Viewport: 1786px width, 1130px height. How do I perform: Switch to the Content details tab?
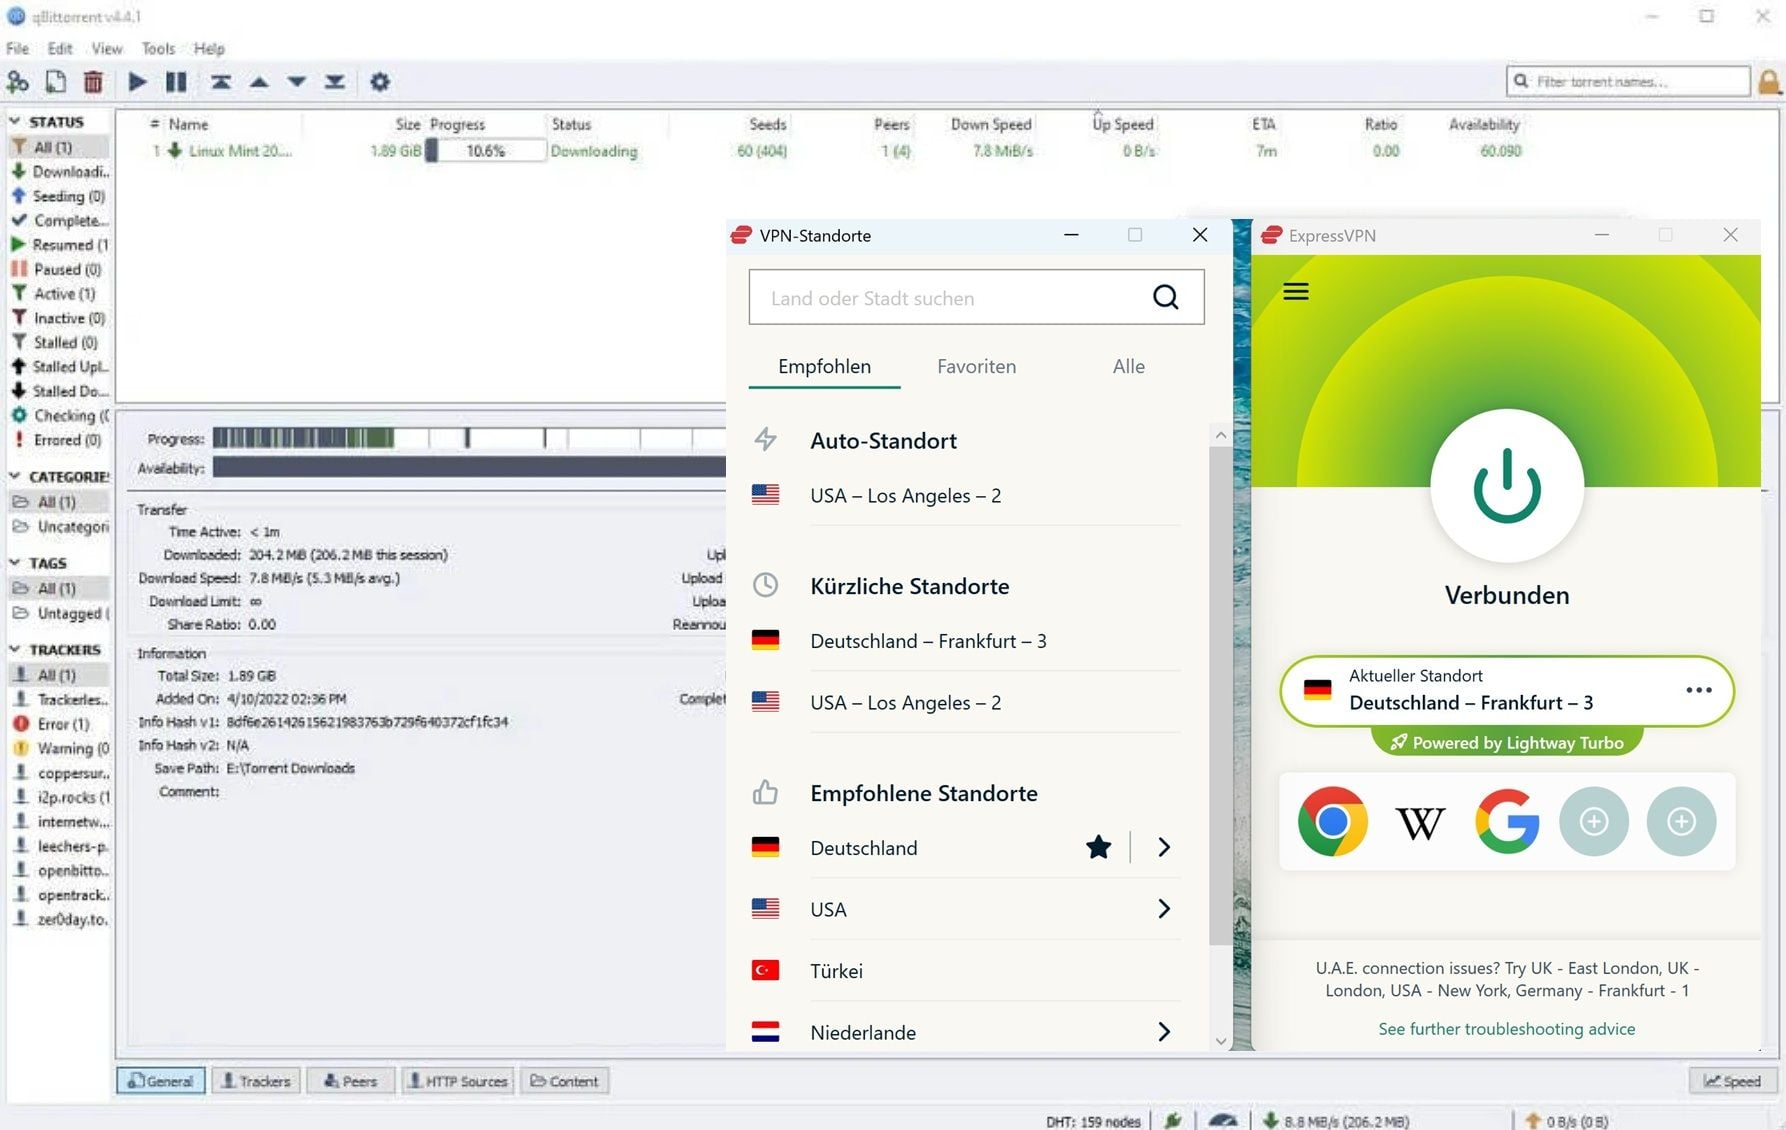tap(565, 1081)
